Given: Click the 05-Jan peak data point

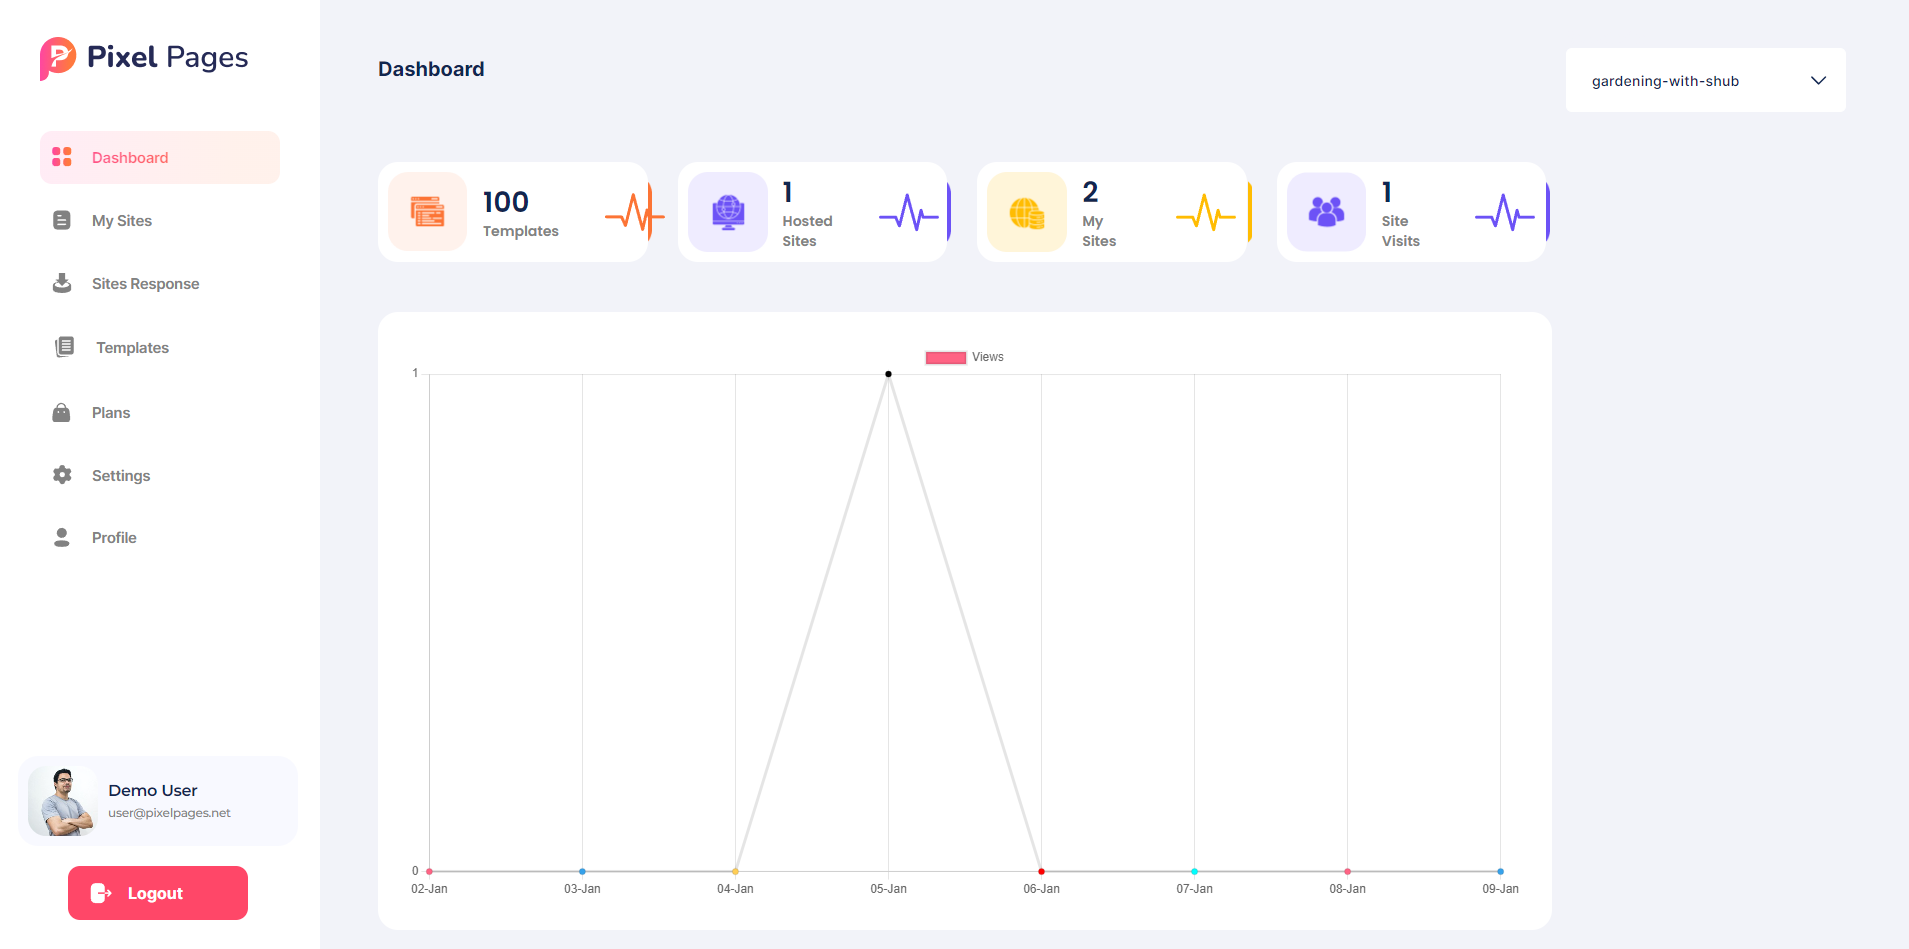Looking at the screenshot, I should coord(888,374).
